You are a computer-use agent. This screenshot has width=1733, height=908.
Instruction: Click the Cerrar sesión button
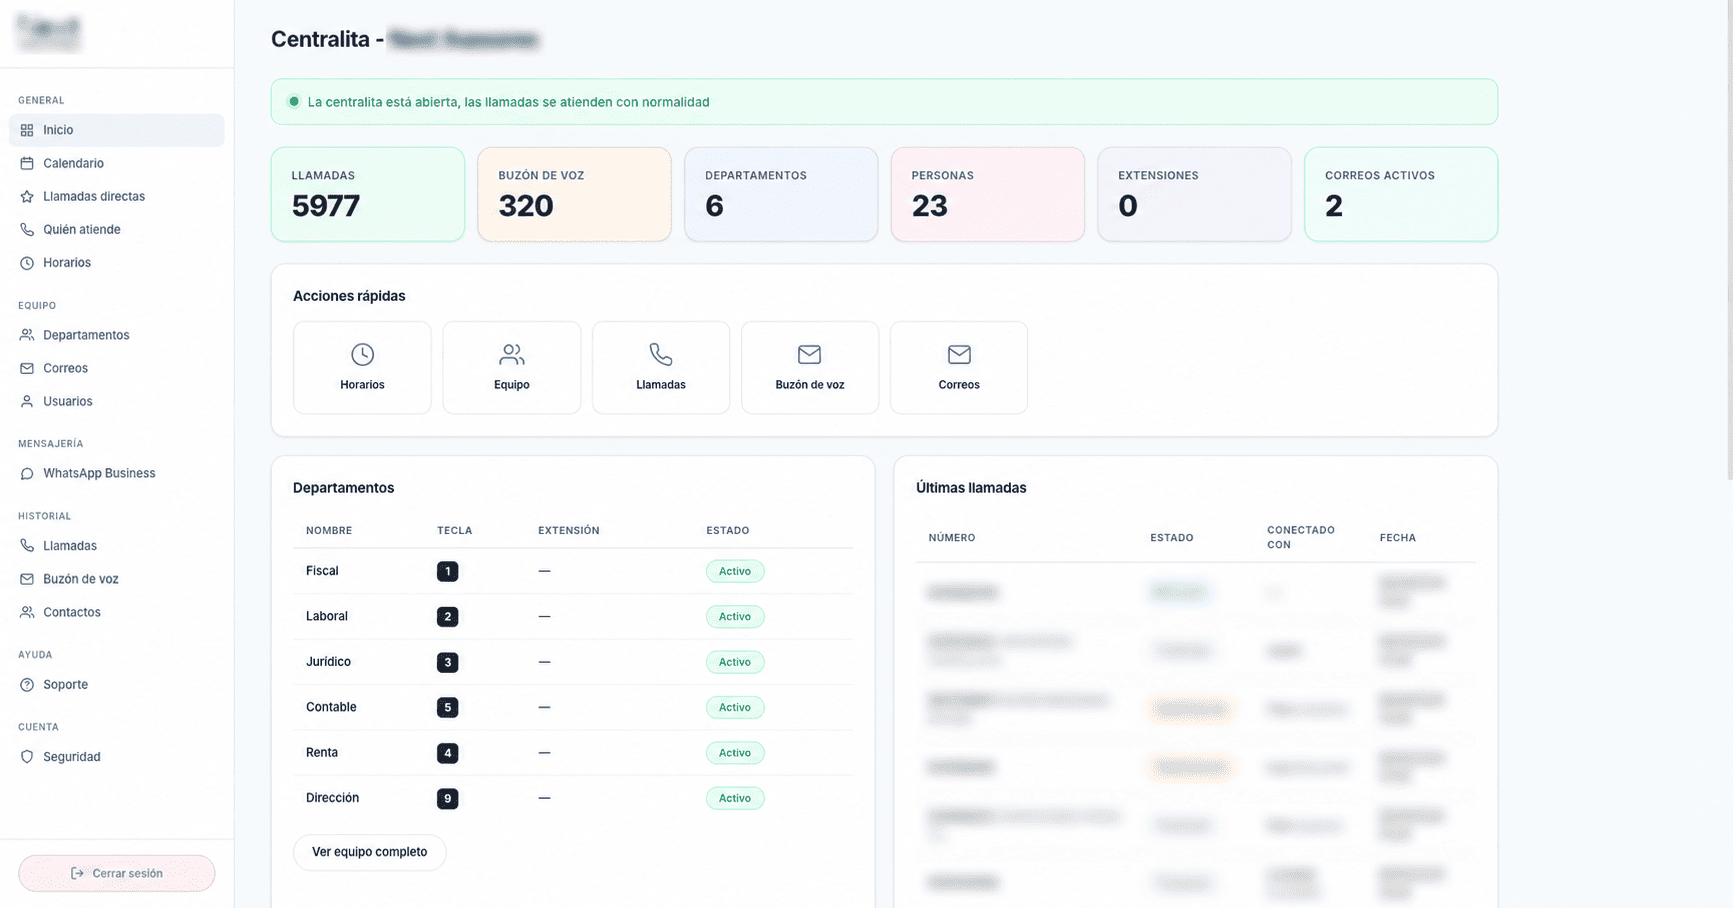[116, 873]
